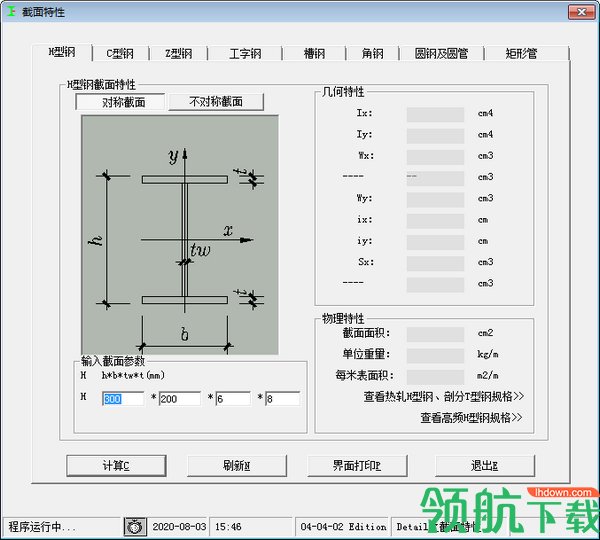The height and width of the screenshot is (540, 600).
Task: Close the 截面特性 window
Action: pyautogui.click(x=581, y=12)
